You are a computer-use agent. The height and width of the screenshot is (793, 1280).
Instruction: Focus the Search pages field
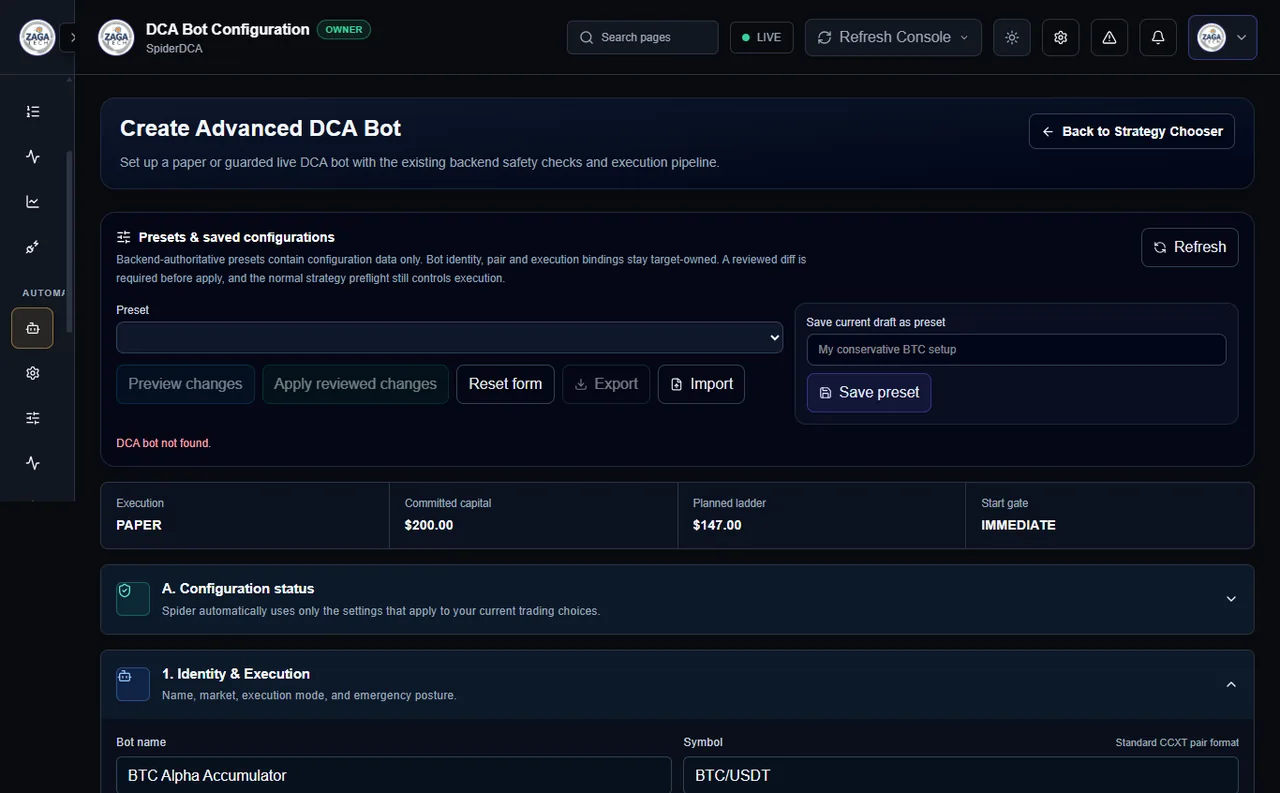point(643,37)
